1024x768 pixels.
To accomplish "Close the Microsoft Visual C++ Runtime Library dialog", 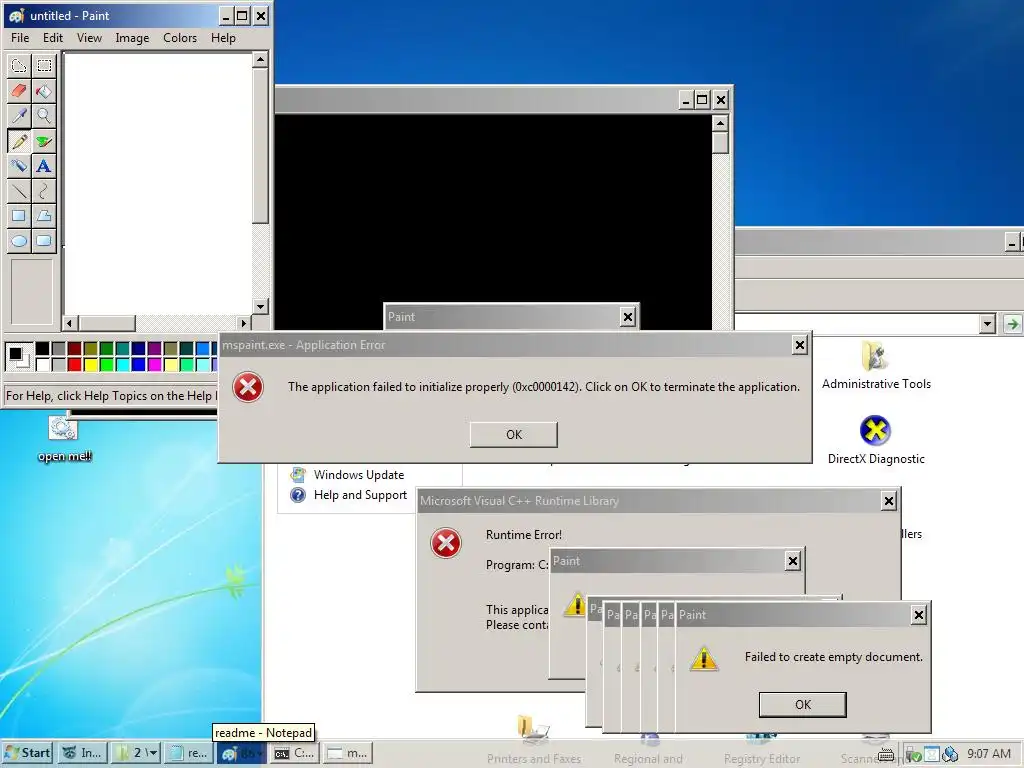I will pyautogui.click(x=888, y=501).
